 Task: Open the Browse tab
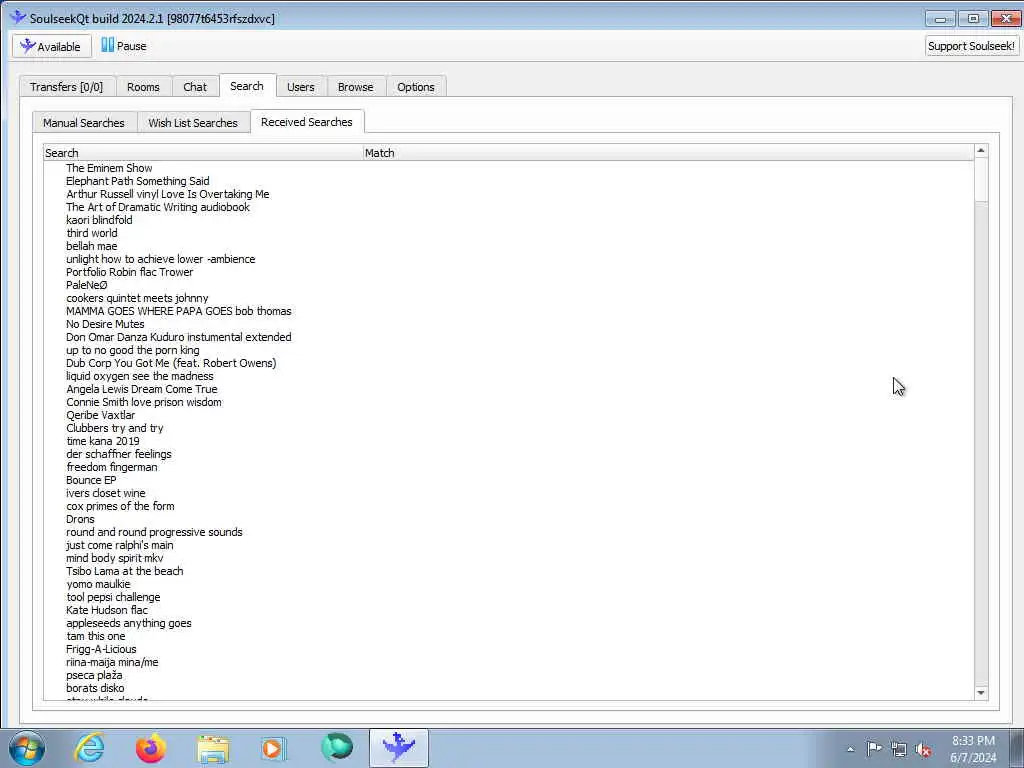(x=355, y=87)
